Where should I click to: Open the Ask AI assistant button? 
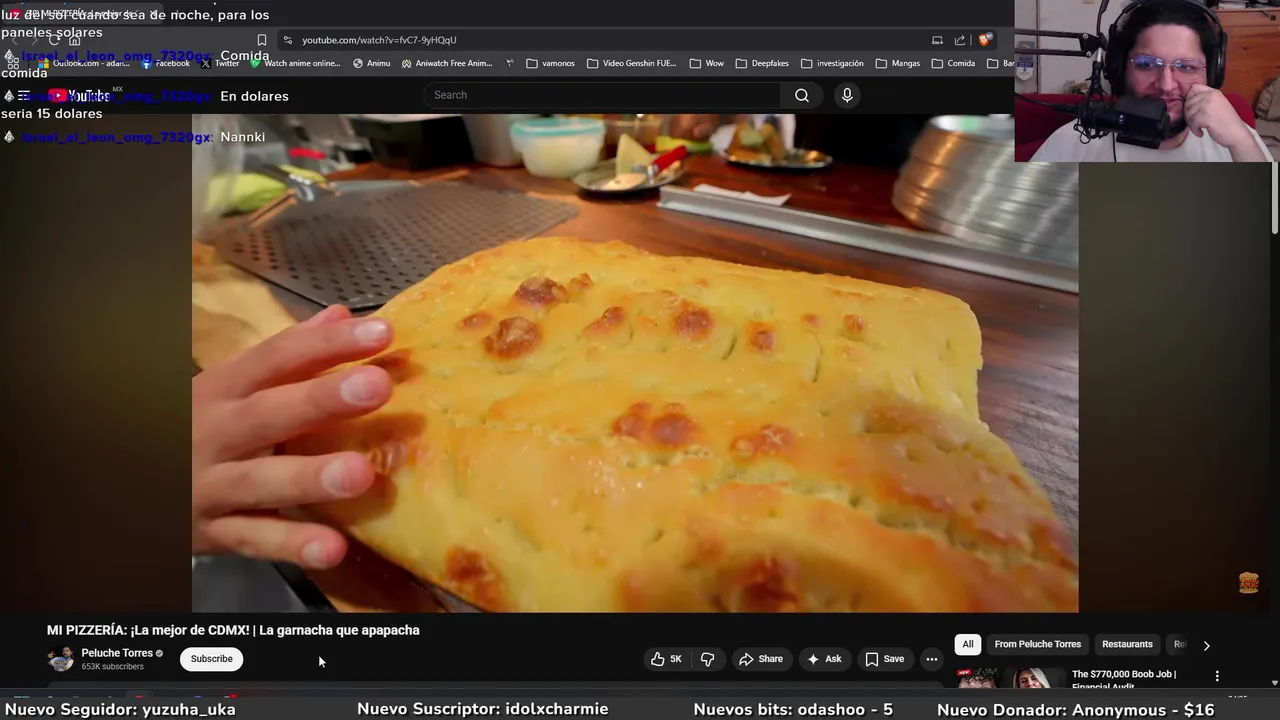[x=825, y=659]
